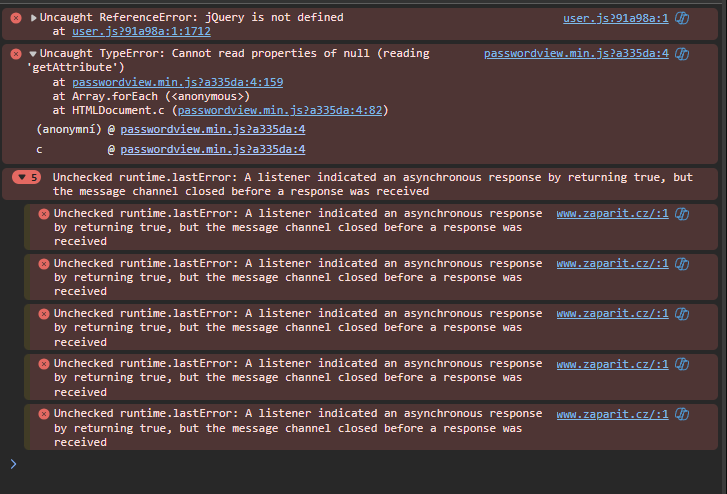
Task: Focus the console input prompt
Action: (x=360, y=464)
